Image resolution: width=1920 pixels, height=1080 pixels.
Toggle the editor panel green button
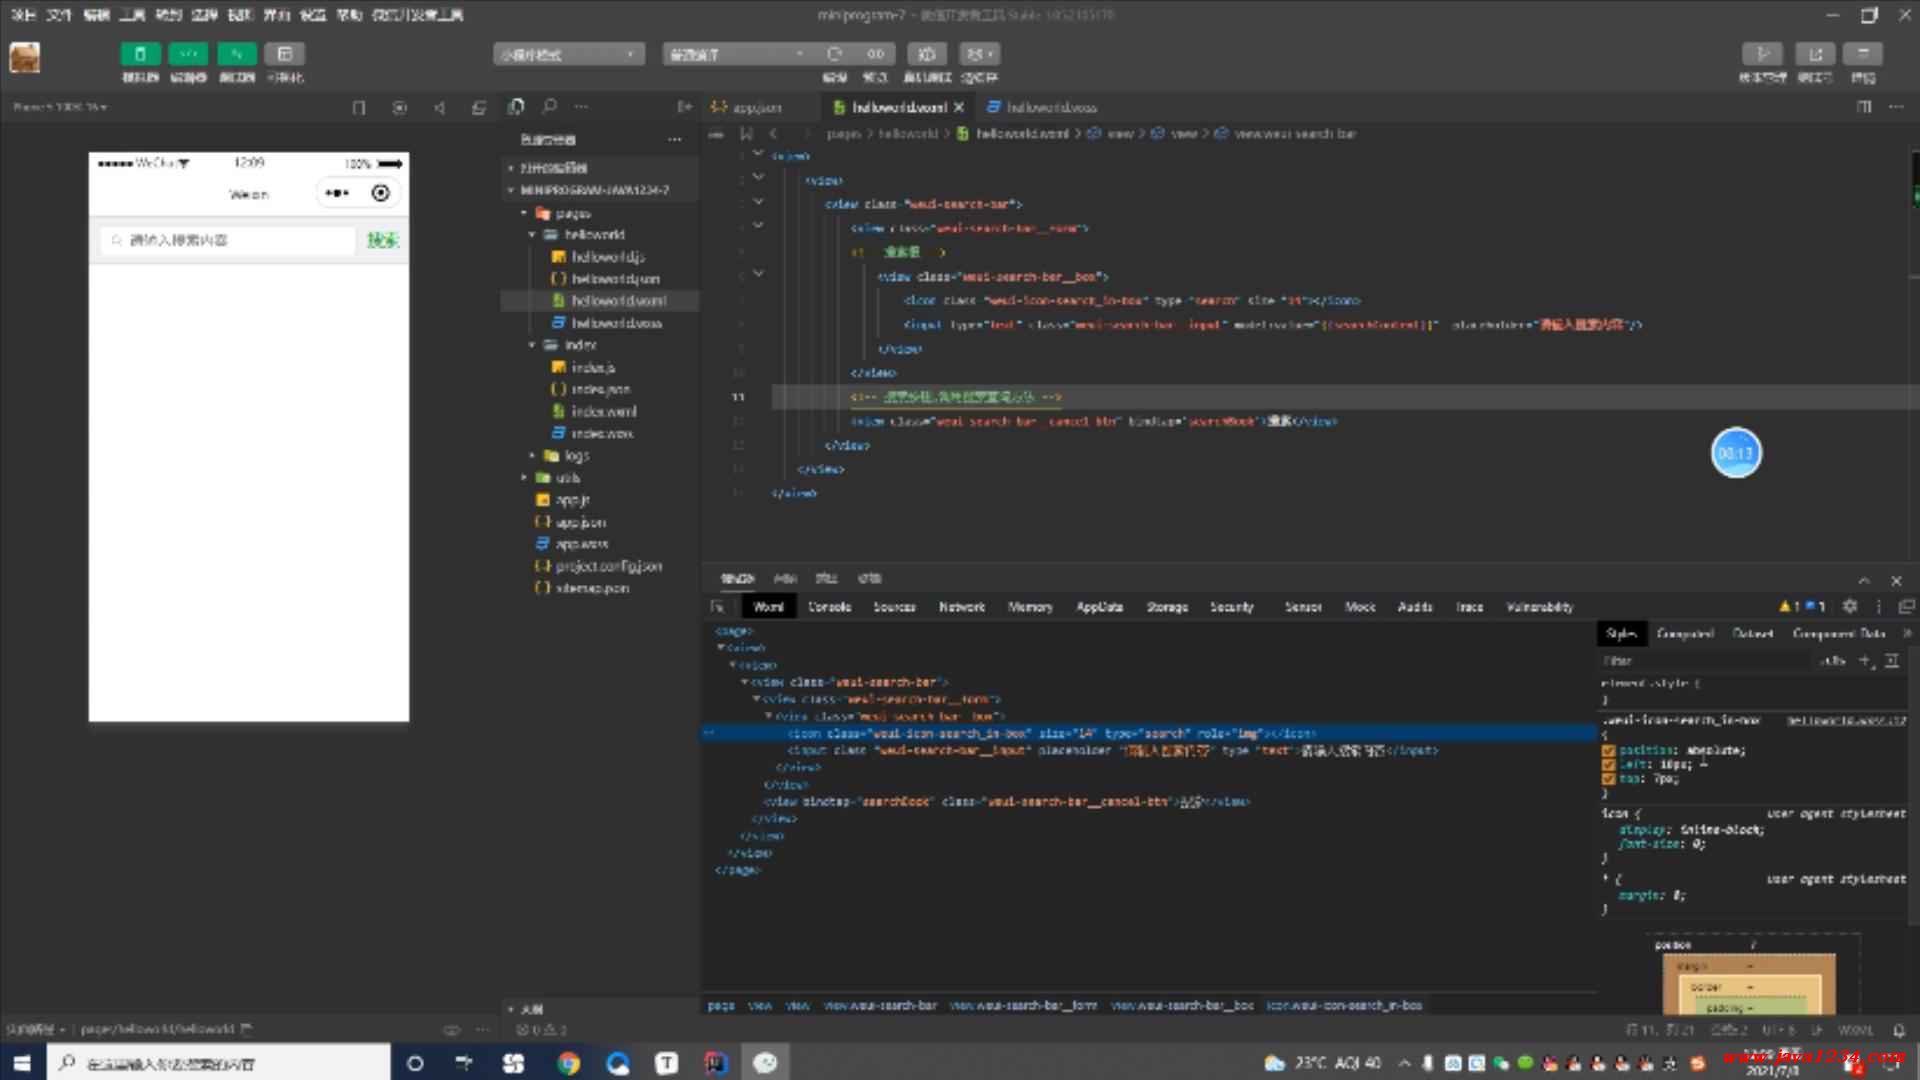tap(188, 54)
